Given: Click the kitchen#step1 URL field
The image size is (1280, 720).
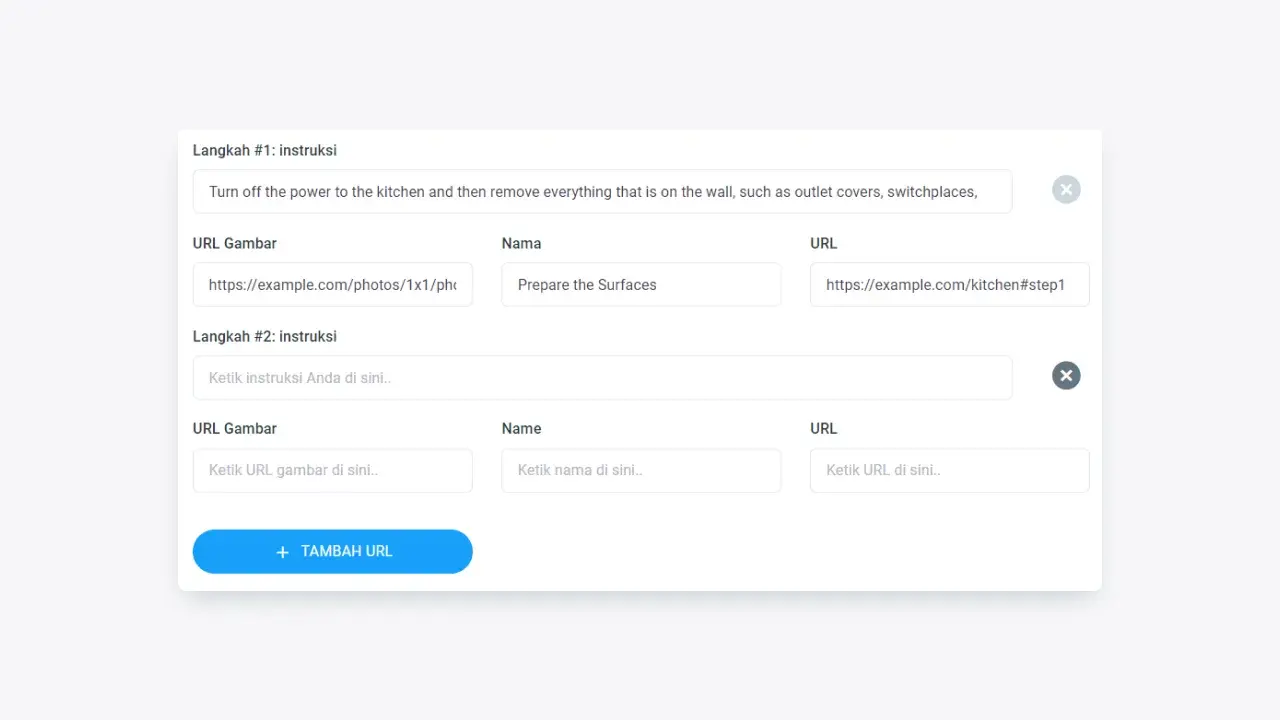Looking at the screenshot, I should pos(949,285).
